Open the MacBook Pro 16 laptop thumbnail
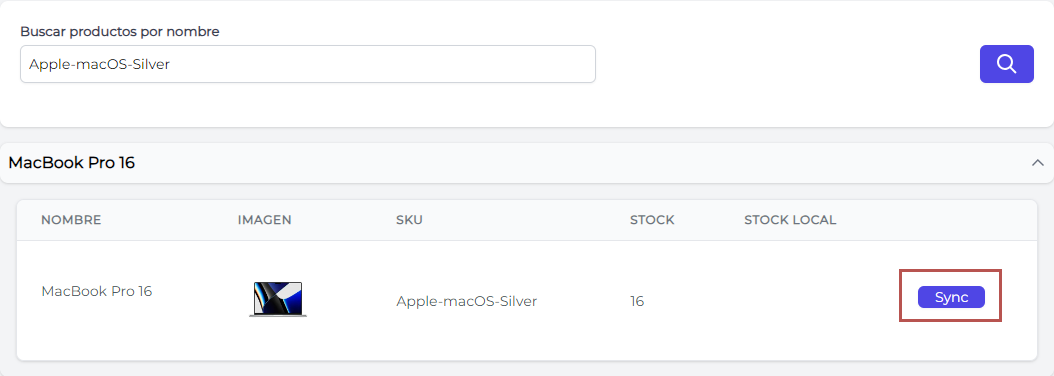 (278, 299)
